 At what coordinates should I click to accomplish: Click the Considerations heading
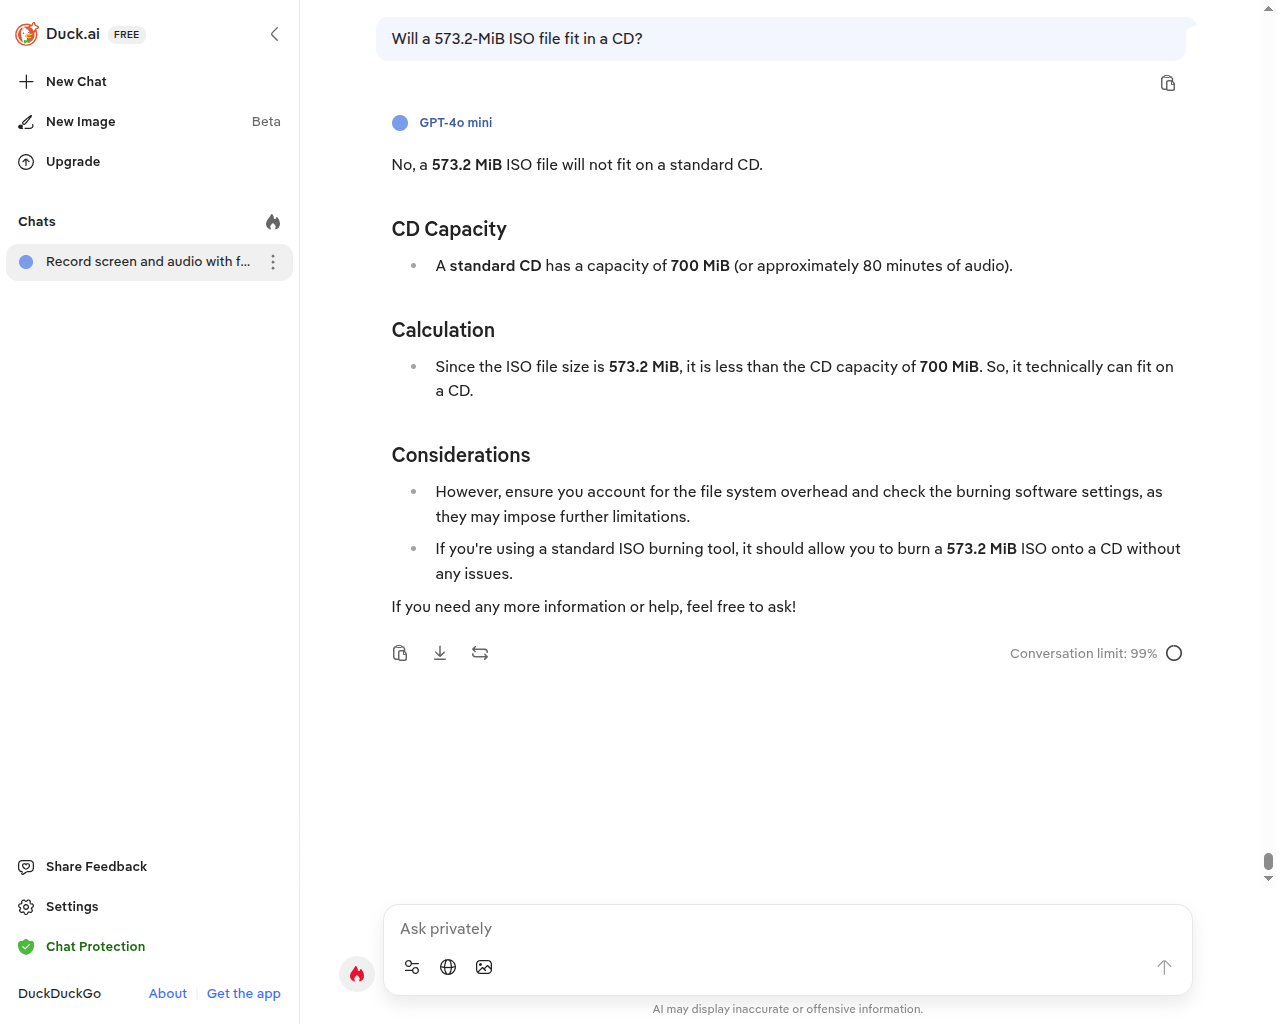[461, 455]
